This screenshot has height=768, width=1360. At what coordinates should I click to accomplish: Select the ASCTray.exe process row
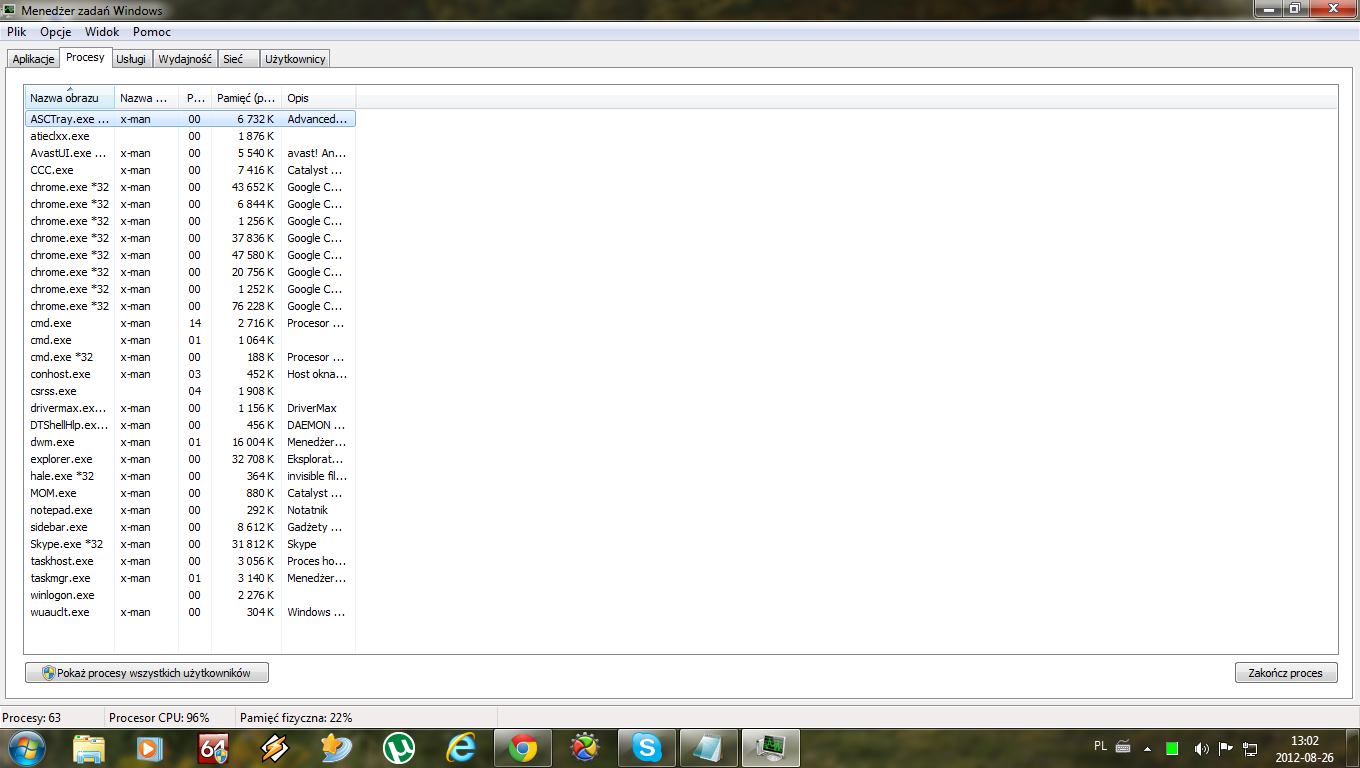(190, 119)
